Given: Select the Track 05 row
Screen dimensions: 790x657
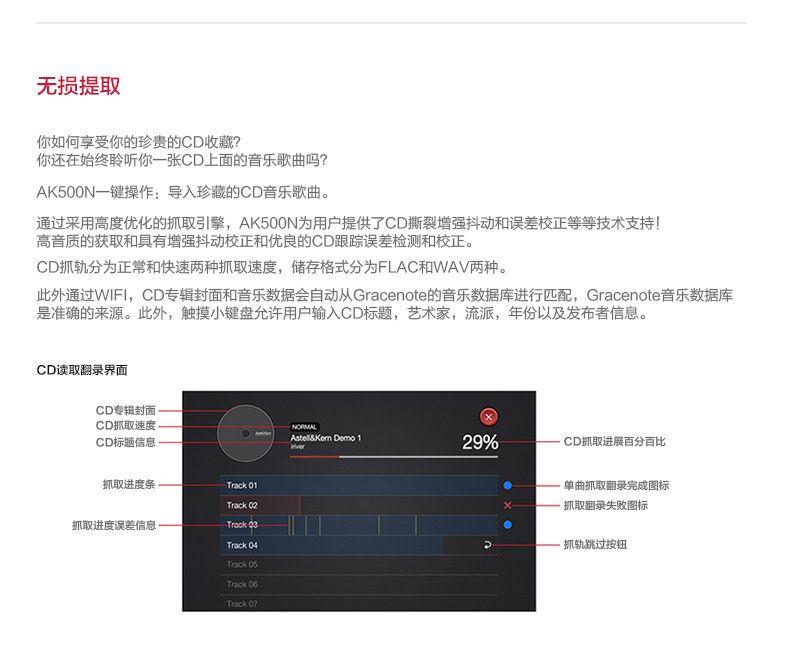Looking at the screenshot, I should [x=359, y=565].
